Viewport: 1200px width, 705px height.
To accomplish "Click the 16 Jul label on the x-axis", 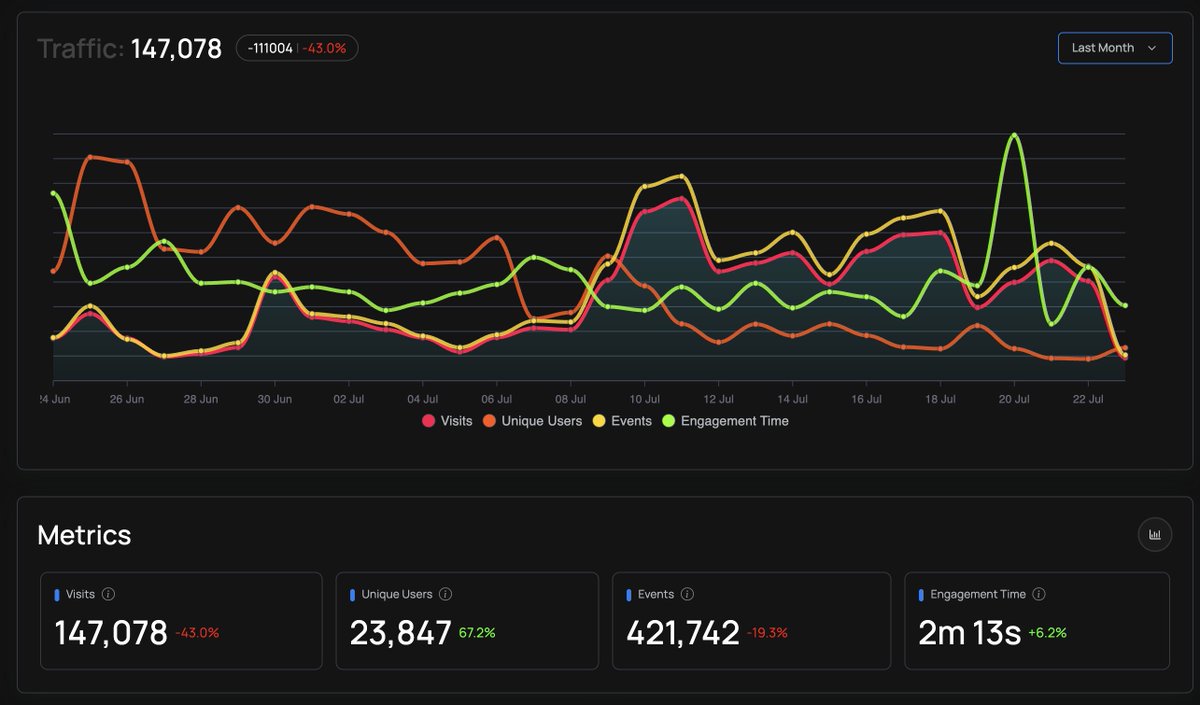I will [867, 399].
